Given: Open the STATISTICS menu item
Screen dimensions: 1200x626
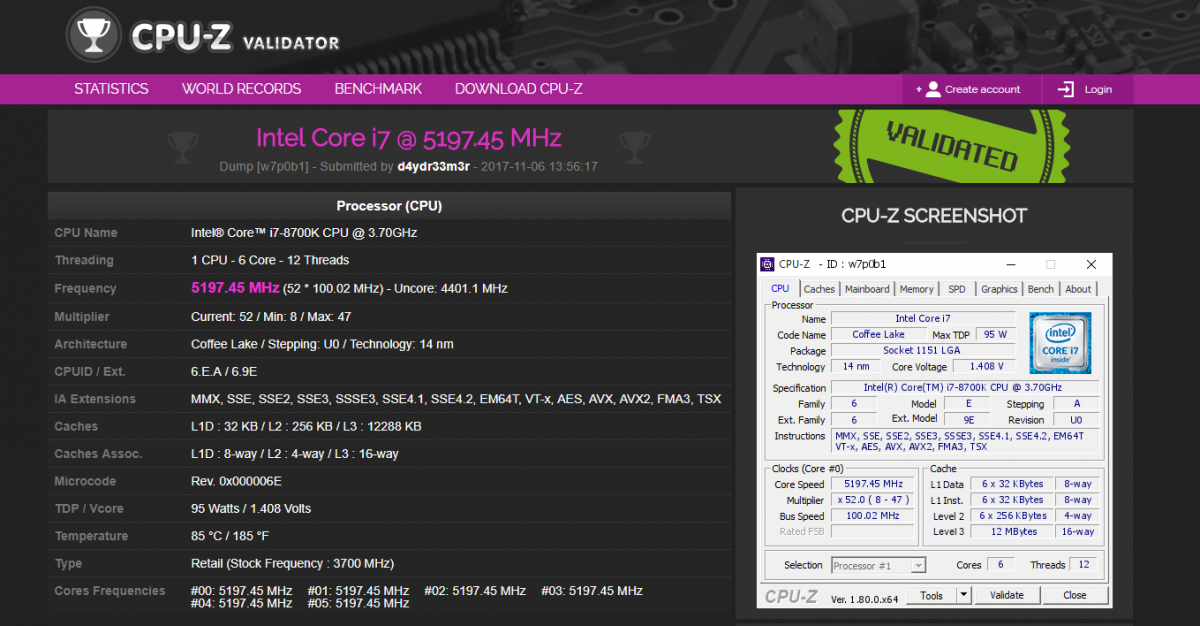Looking at the screenshot, I should point(111,89).
